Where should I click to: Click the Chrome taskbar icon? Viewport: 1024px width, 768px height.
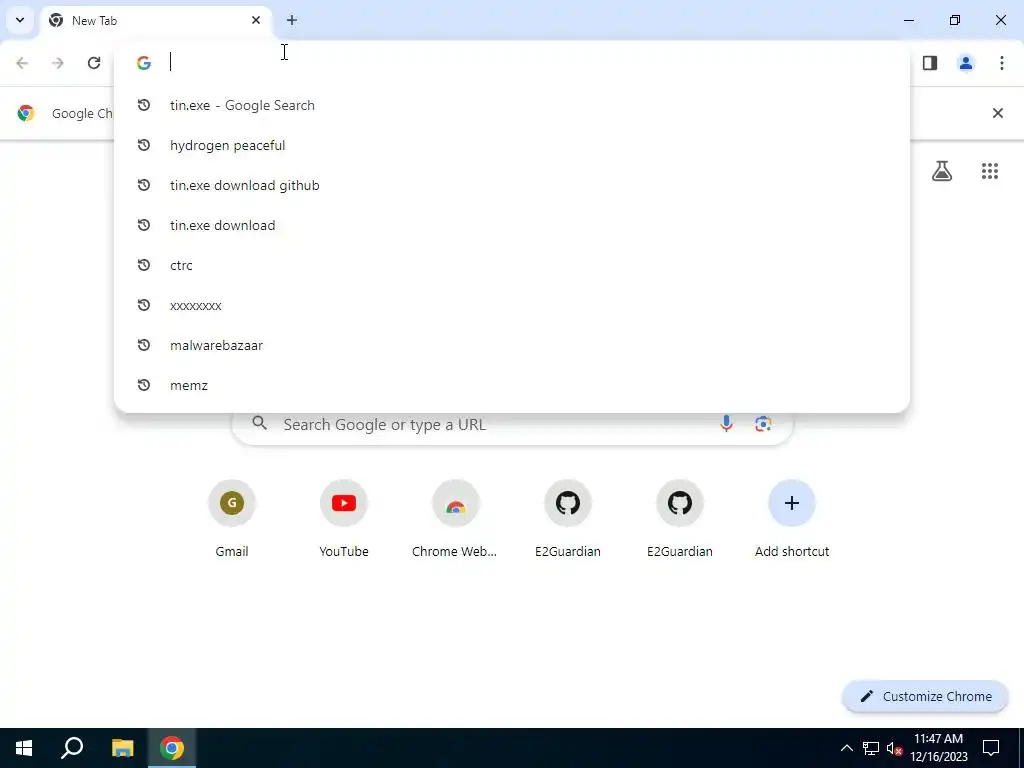[x=172, y=748]
